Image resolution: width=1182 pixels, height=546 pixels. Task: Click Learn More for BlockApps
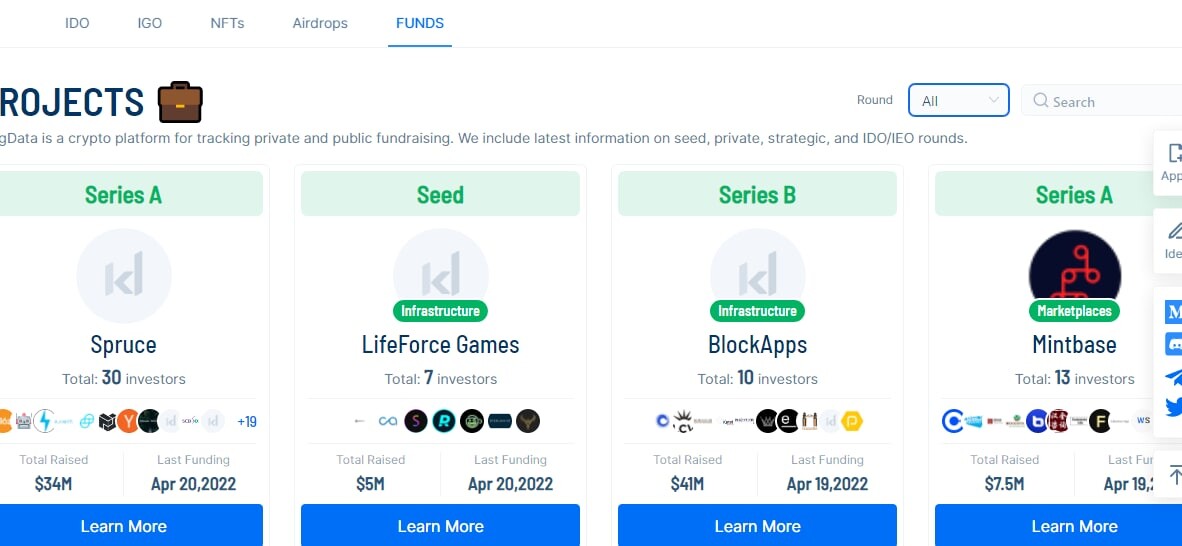tap(758, 526)
